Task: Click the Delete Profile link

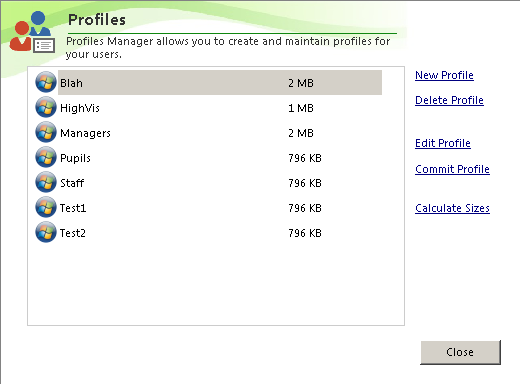Action: tap(449, 100)
